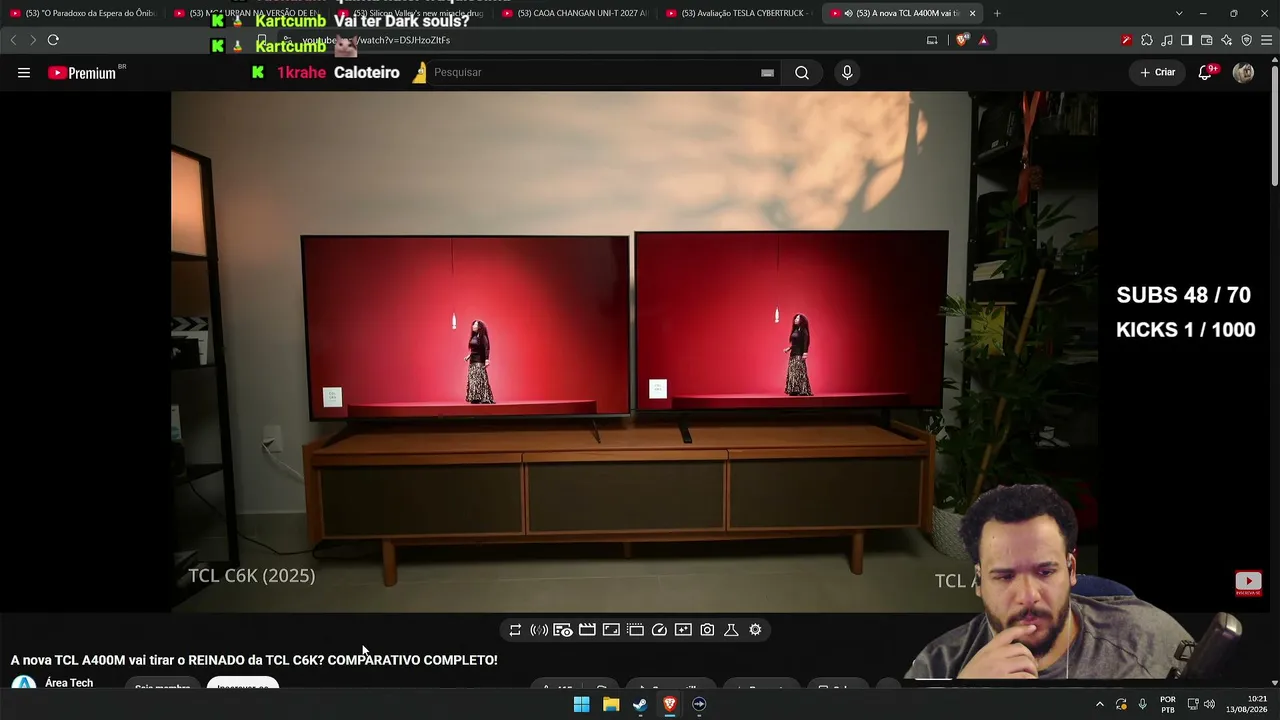Open File Explorer from the taskbar
The width and height of the screenshot is (1280, 720).
tap(611, 704)
